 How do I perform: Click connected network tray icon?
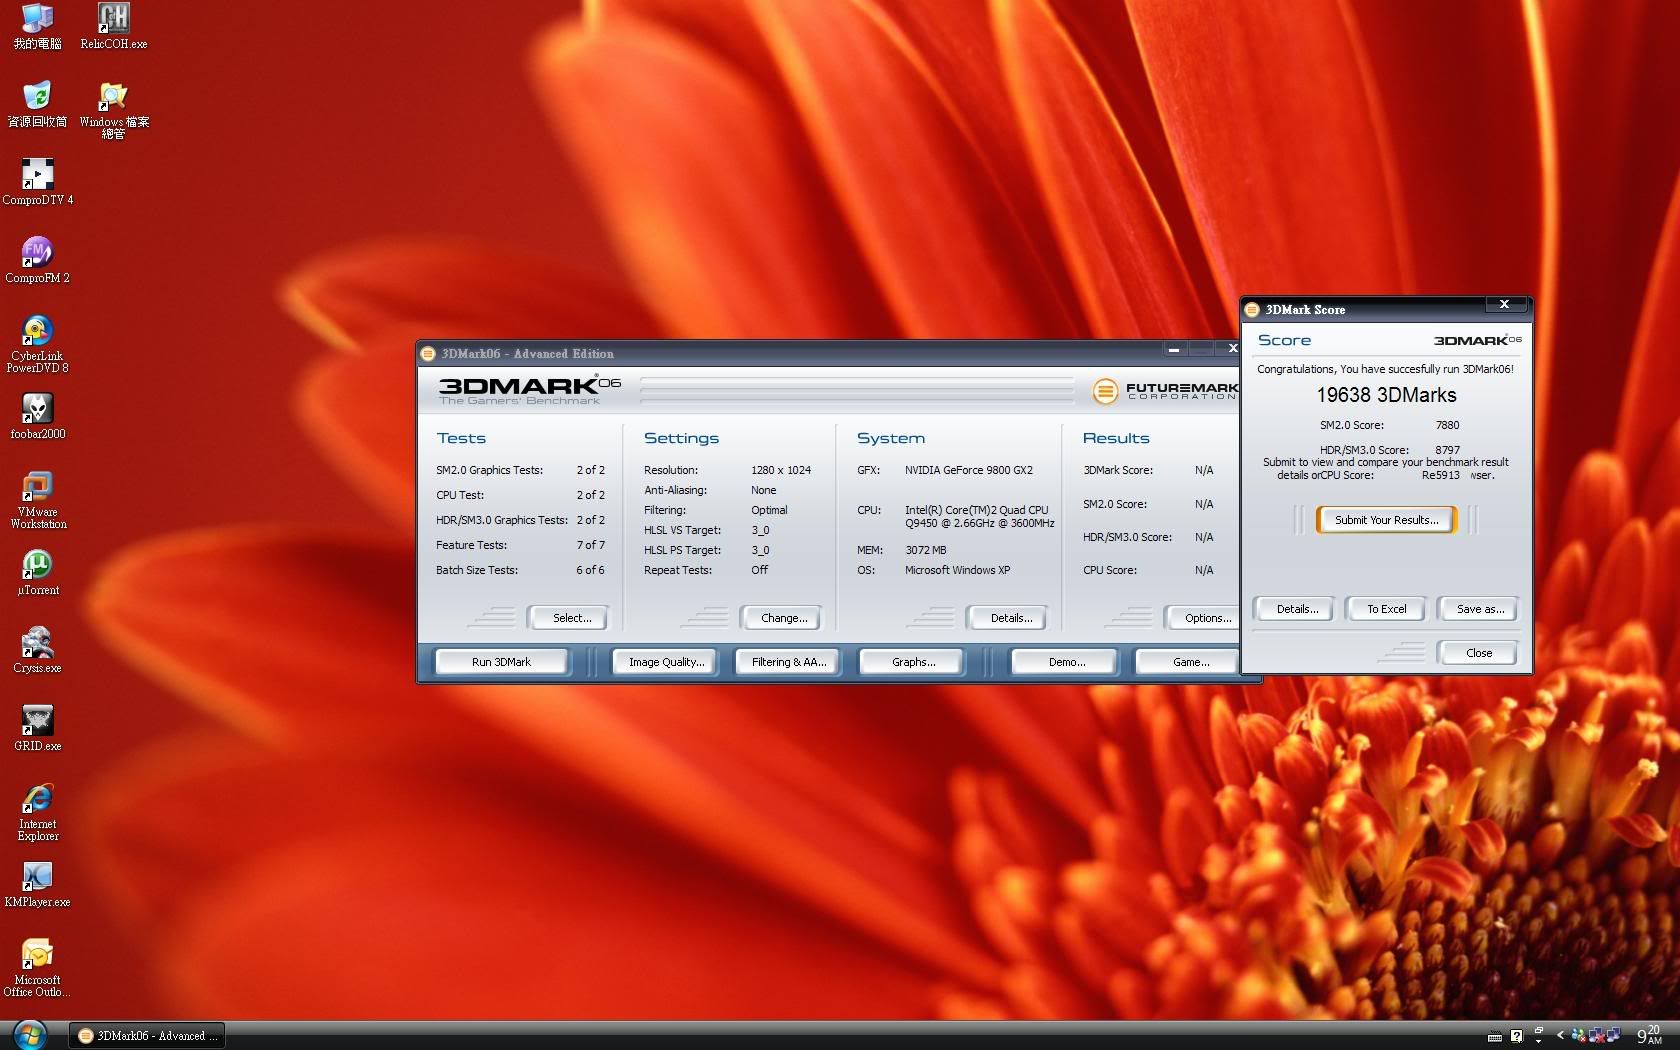(x=1613, y=1035)
